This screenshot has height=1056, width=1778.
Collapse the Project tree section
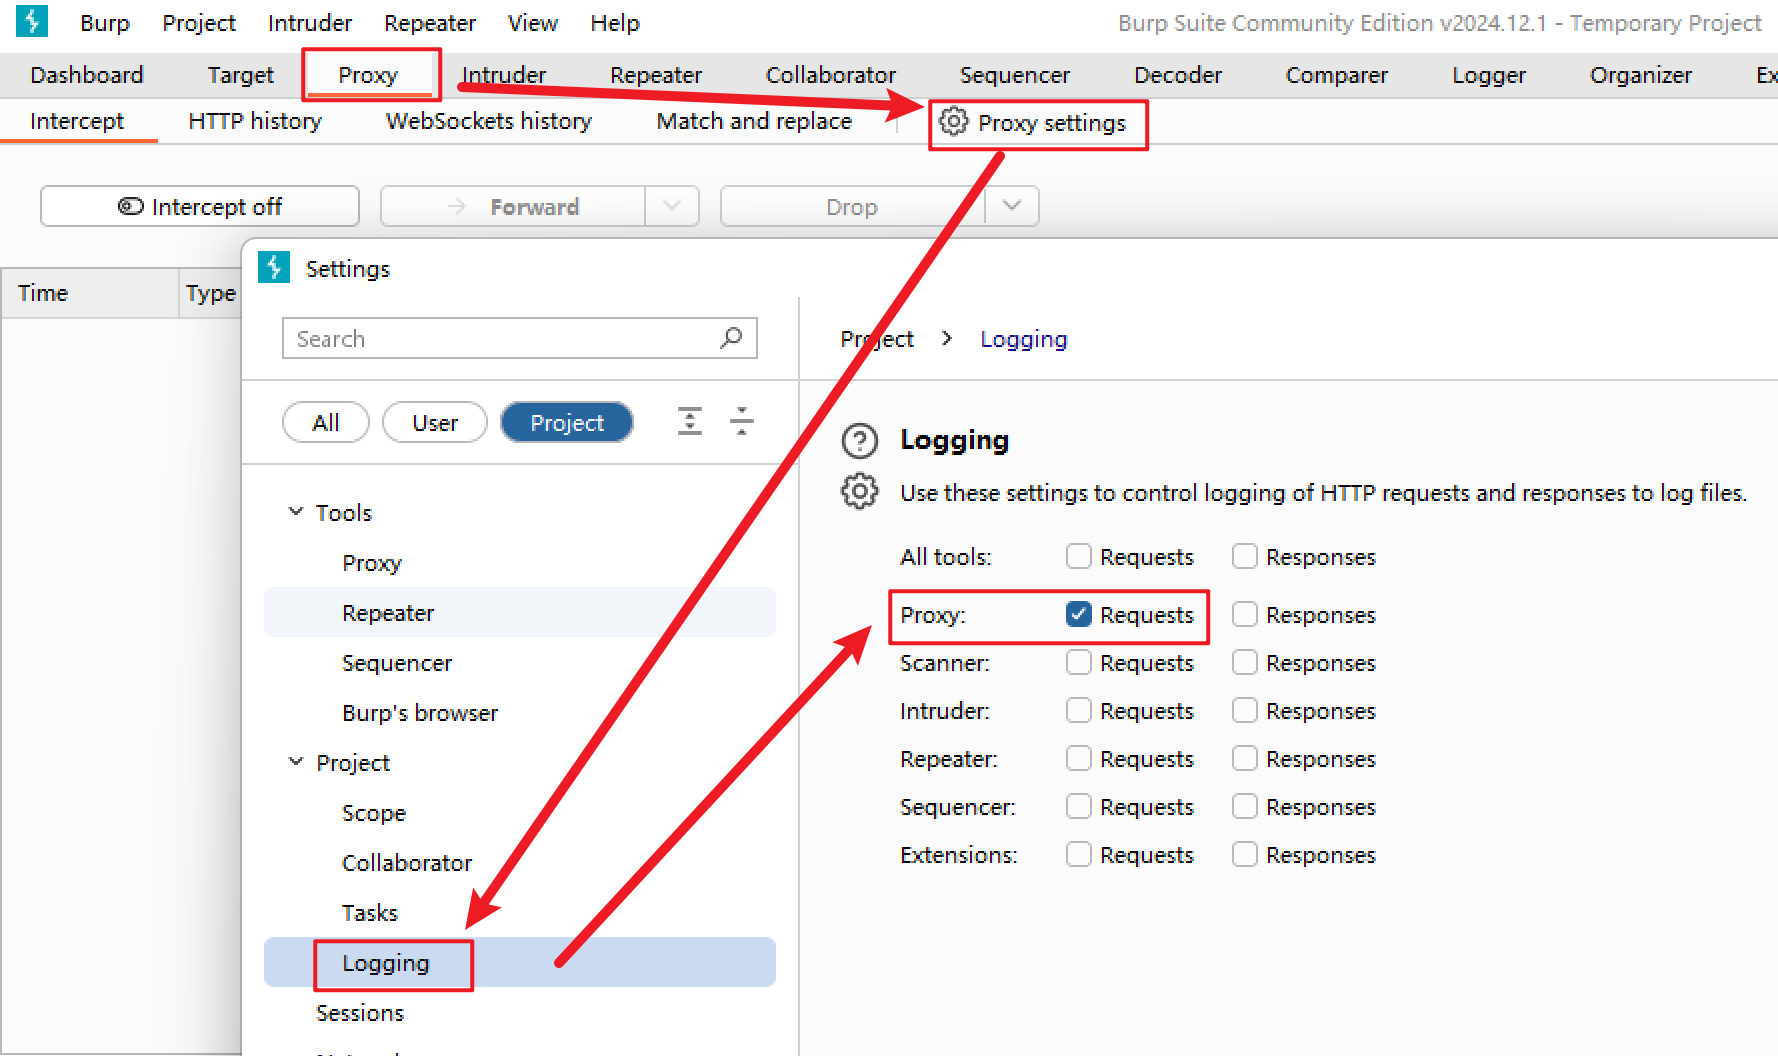click(296, 761)
